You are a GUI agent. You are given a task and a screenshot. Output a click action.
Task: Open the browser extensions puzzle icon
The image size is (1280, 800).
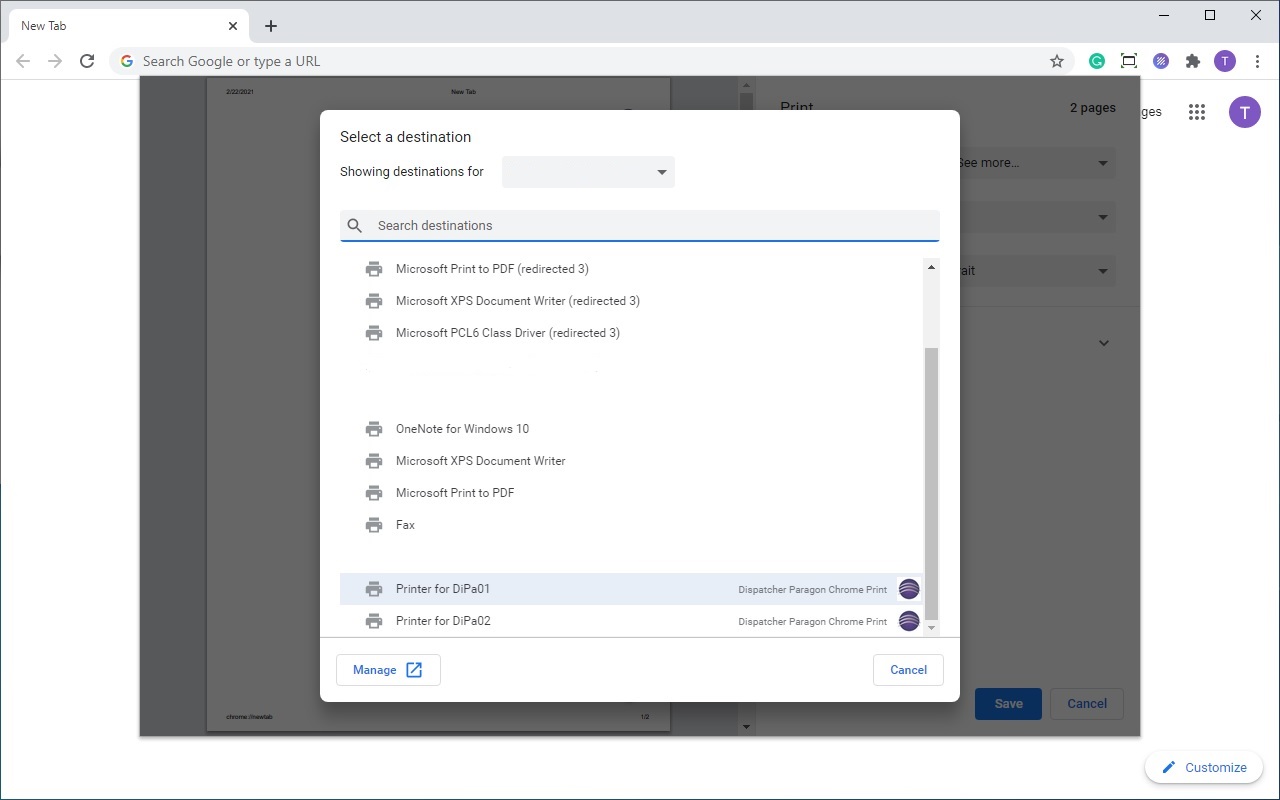coord(1193,61)
